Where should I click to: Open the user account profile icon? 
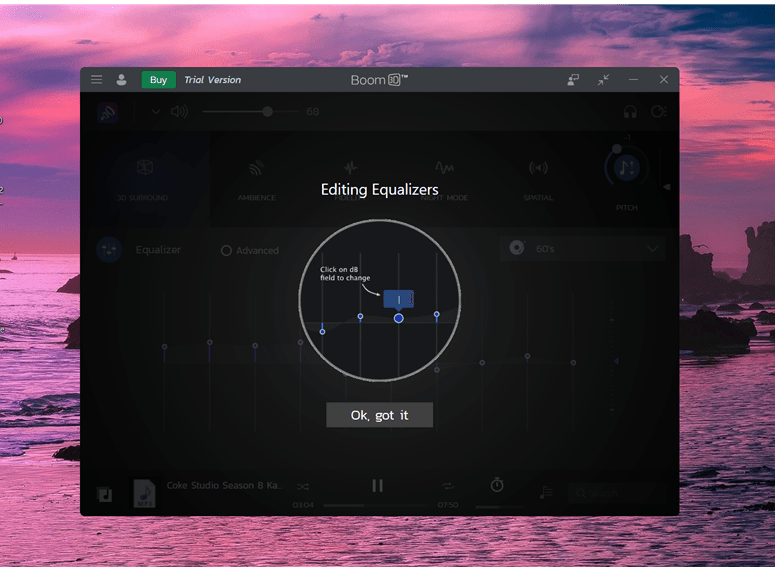121,80
